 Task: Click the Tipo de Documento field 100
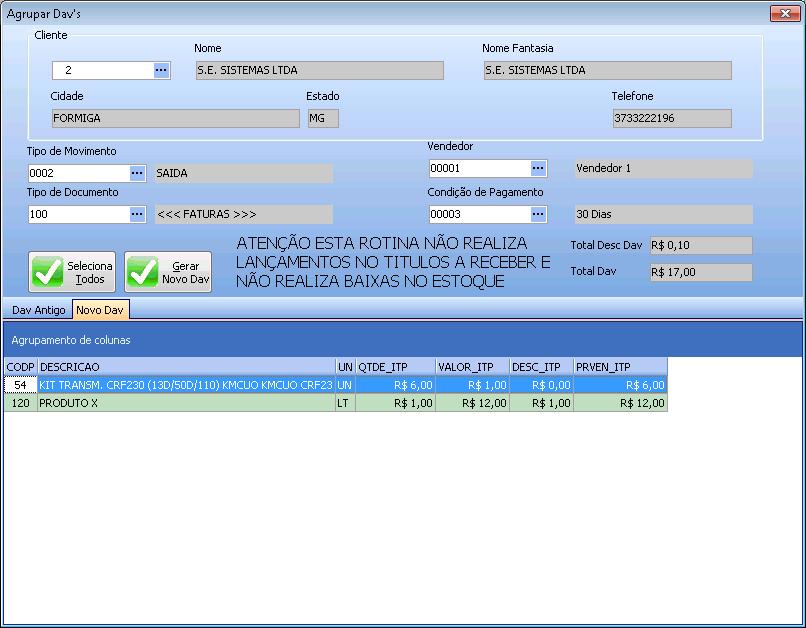point(77,214)
